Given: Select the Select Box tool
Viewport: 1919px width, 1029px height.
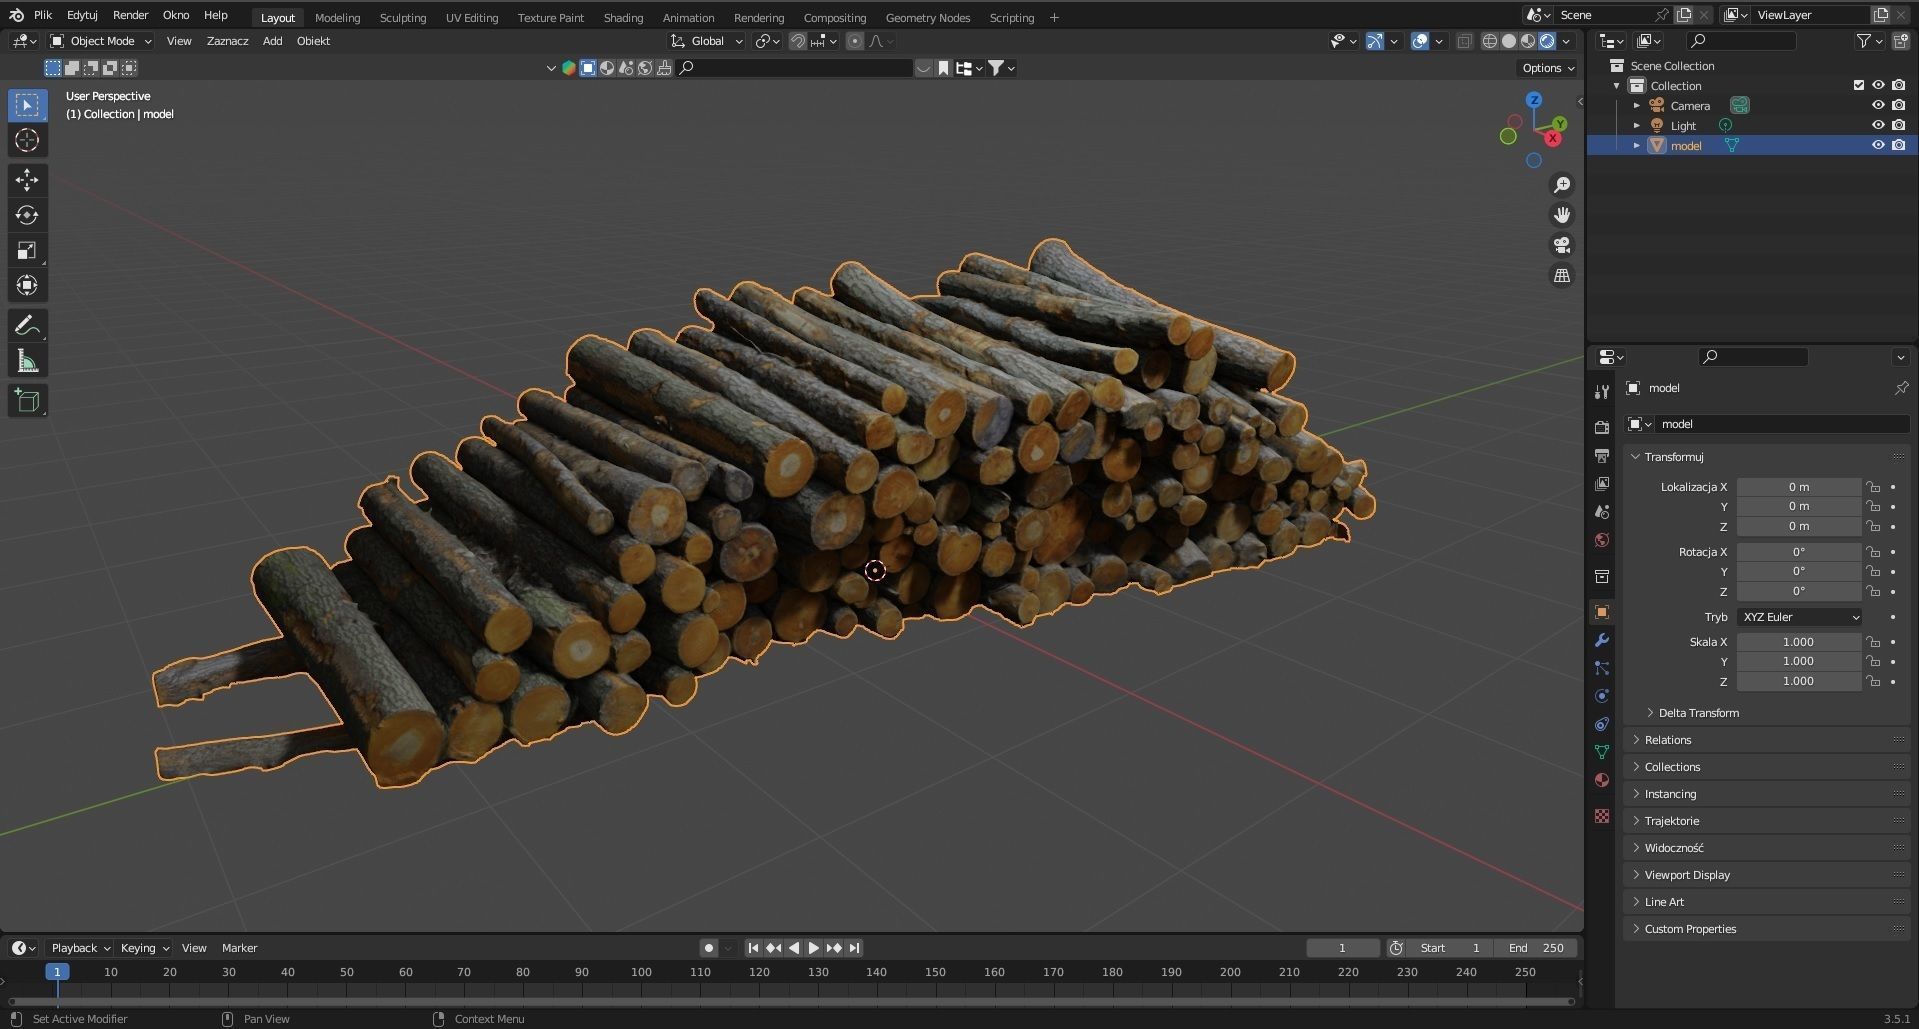Looking at the screenshot, I should point(27,105).
